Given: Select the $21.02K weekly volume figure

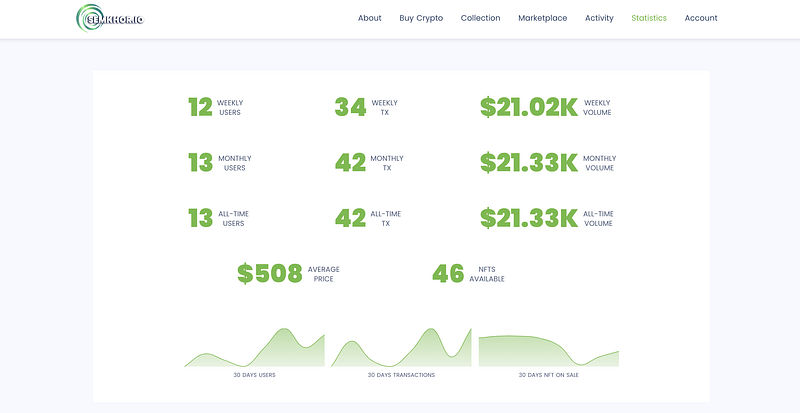Looking at the screenshot, I should point(529,107).
